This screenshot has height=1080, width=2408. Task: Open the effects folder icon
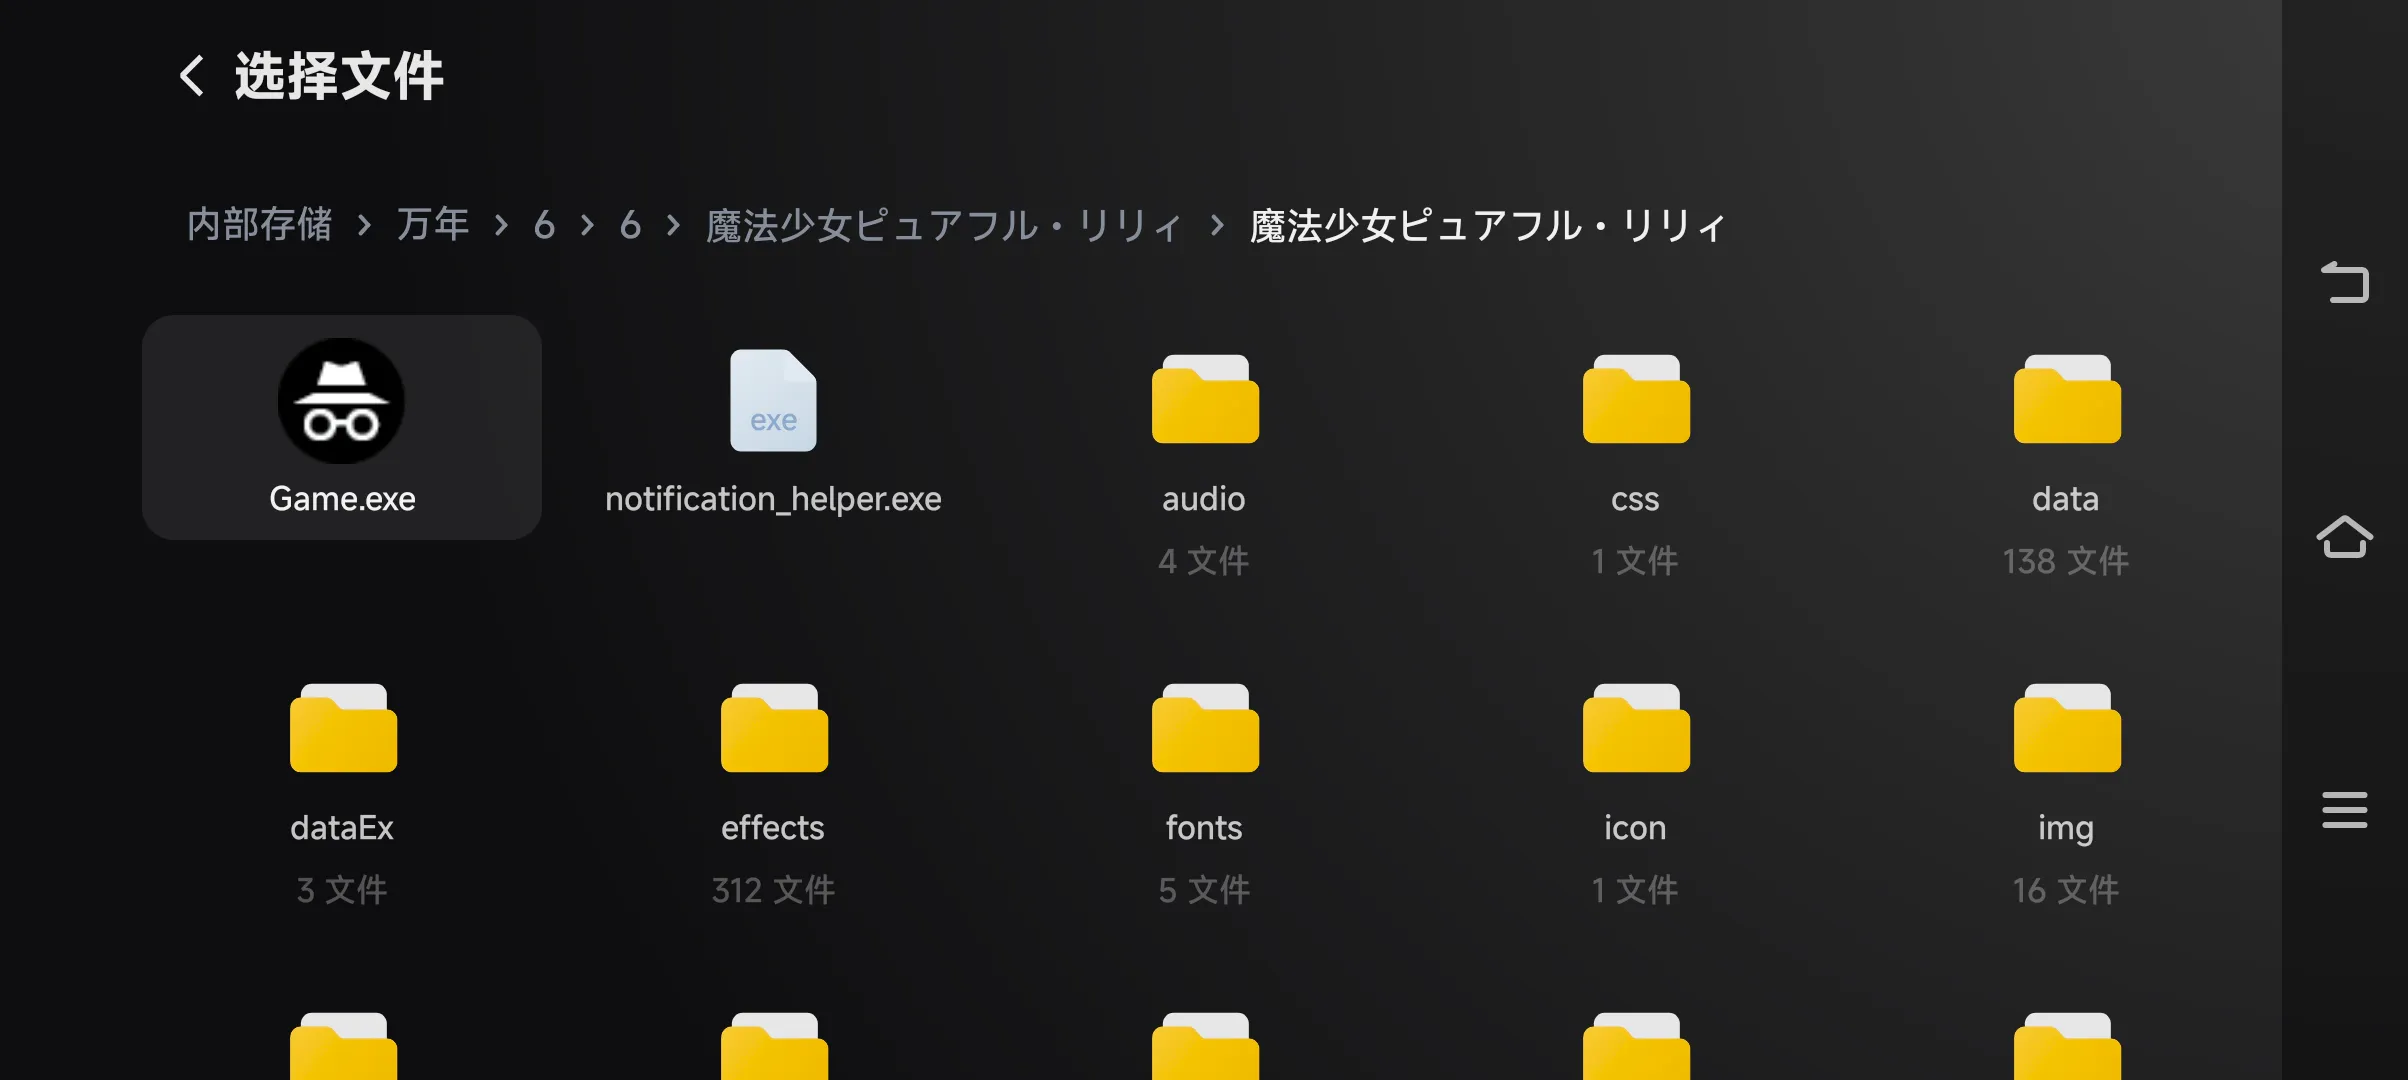click(774, 728)
